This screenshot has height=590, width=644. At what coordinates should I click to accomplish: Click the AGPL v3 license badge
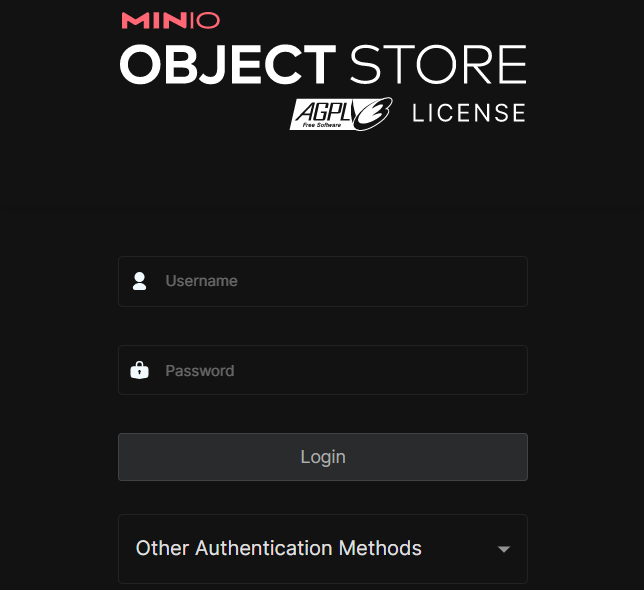(x=341, y=114)
